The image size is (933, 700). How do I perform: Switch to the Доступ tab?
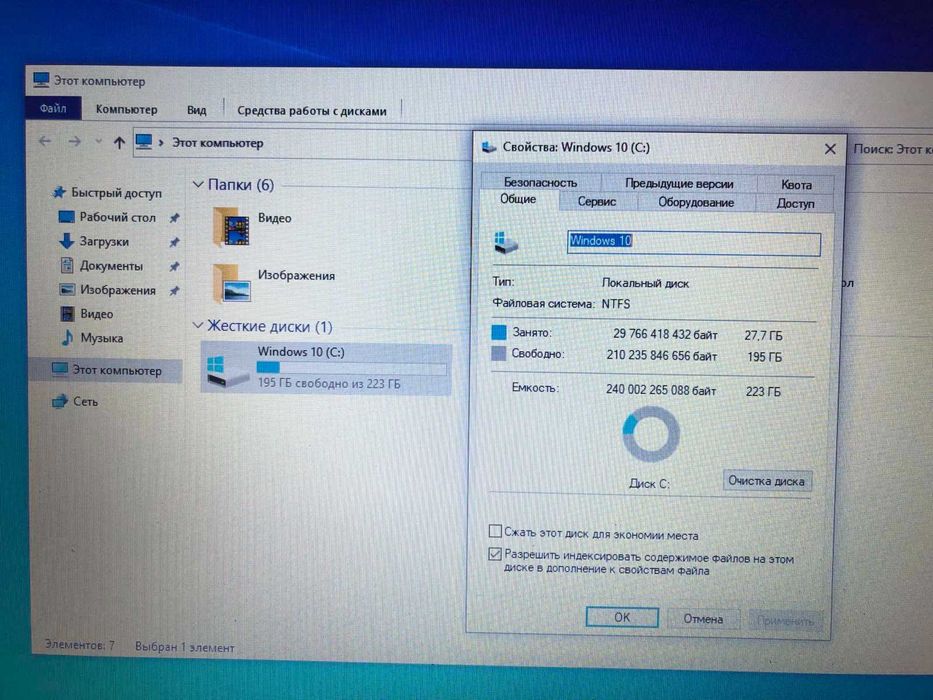tap(795, 204)
